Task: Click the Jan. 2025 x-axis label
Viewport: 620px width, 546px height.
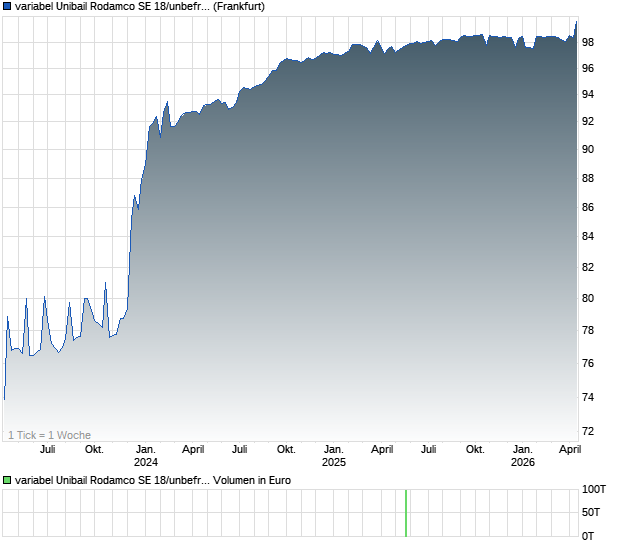Action: (334, 455)
